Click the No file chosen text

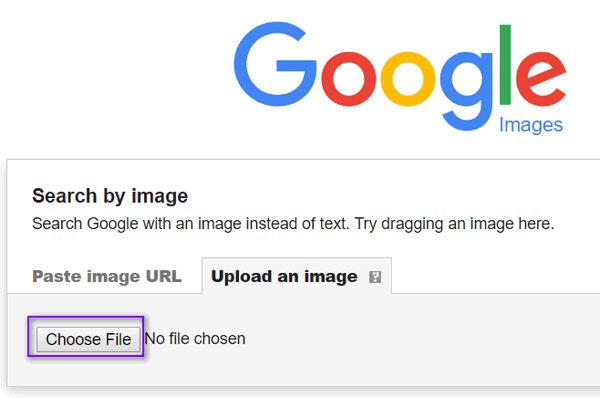coord(195,339)
